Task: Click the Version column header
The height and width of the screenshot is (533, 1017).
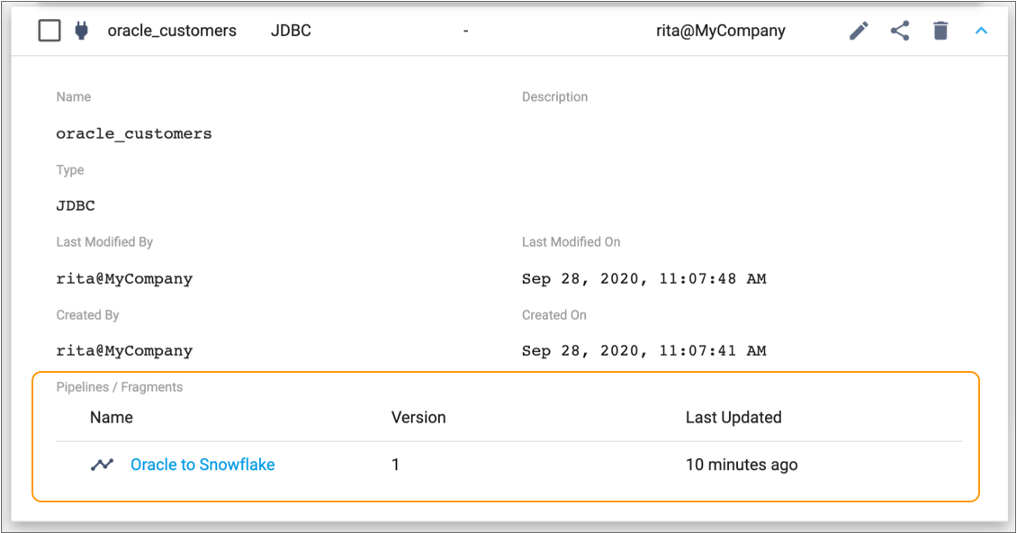Action: tap(418, 417)
